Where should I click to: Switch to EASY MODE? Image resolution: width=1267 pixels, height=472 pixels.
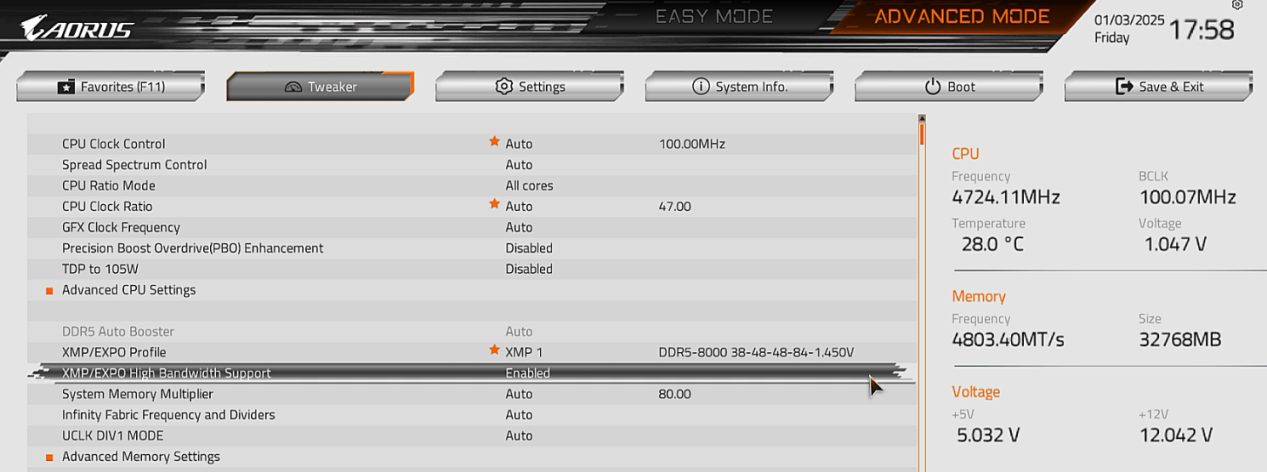pyautogui.click(x=714, y=17)
